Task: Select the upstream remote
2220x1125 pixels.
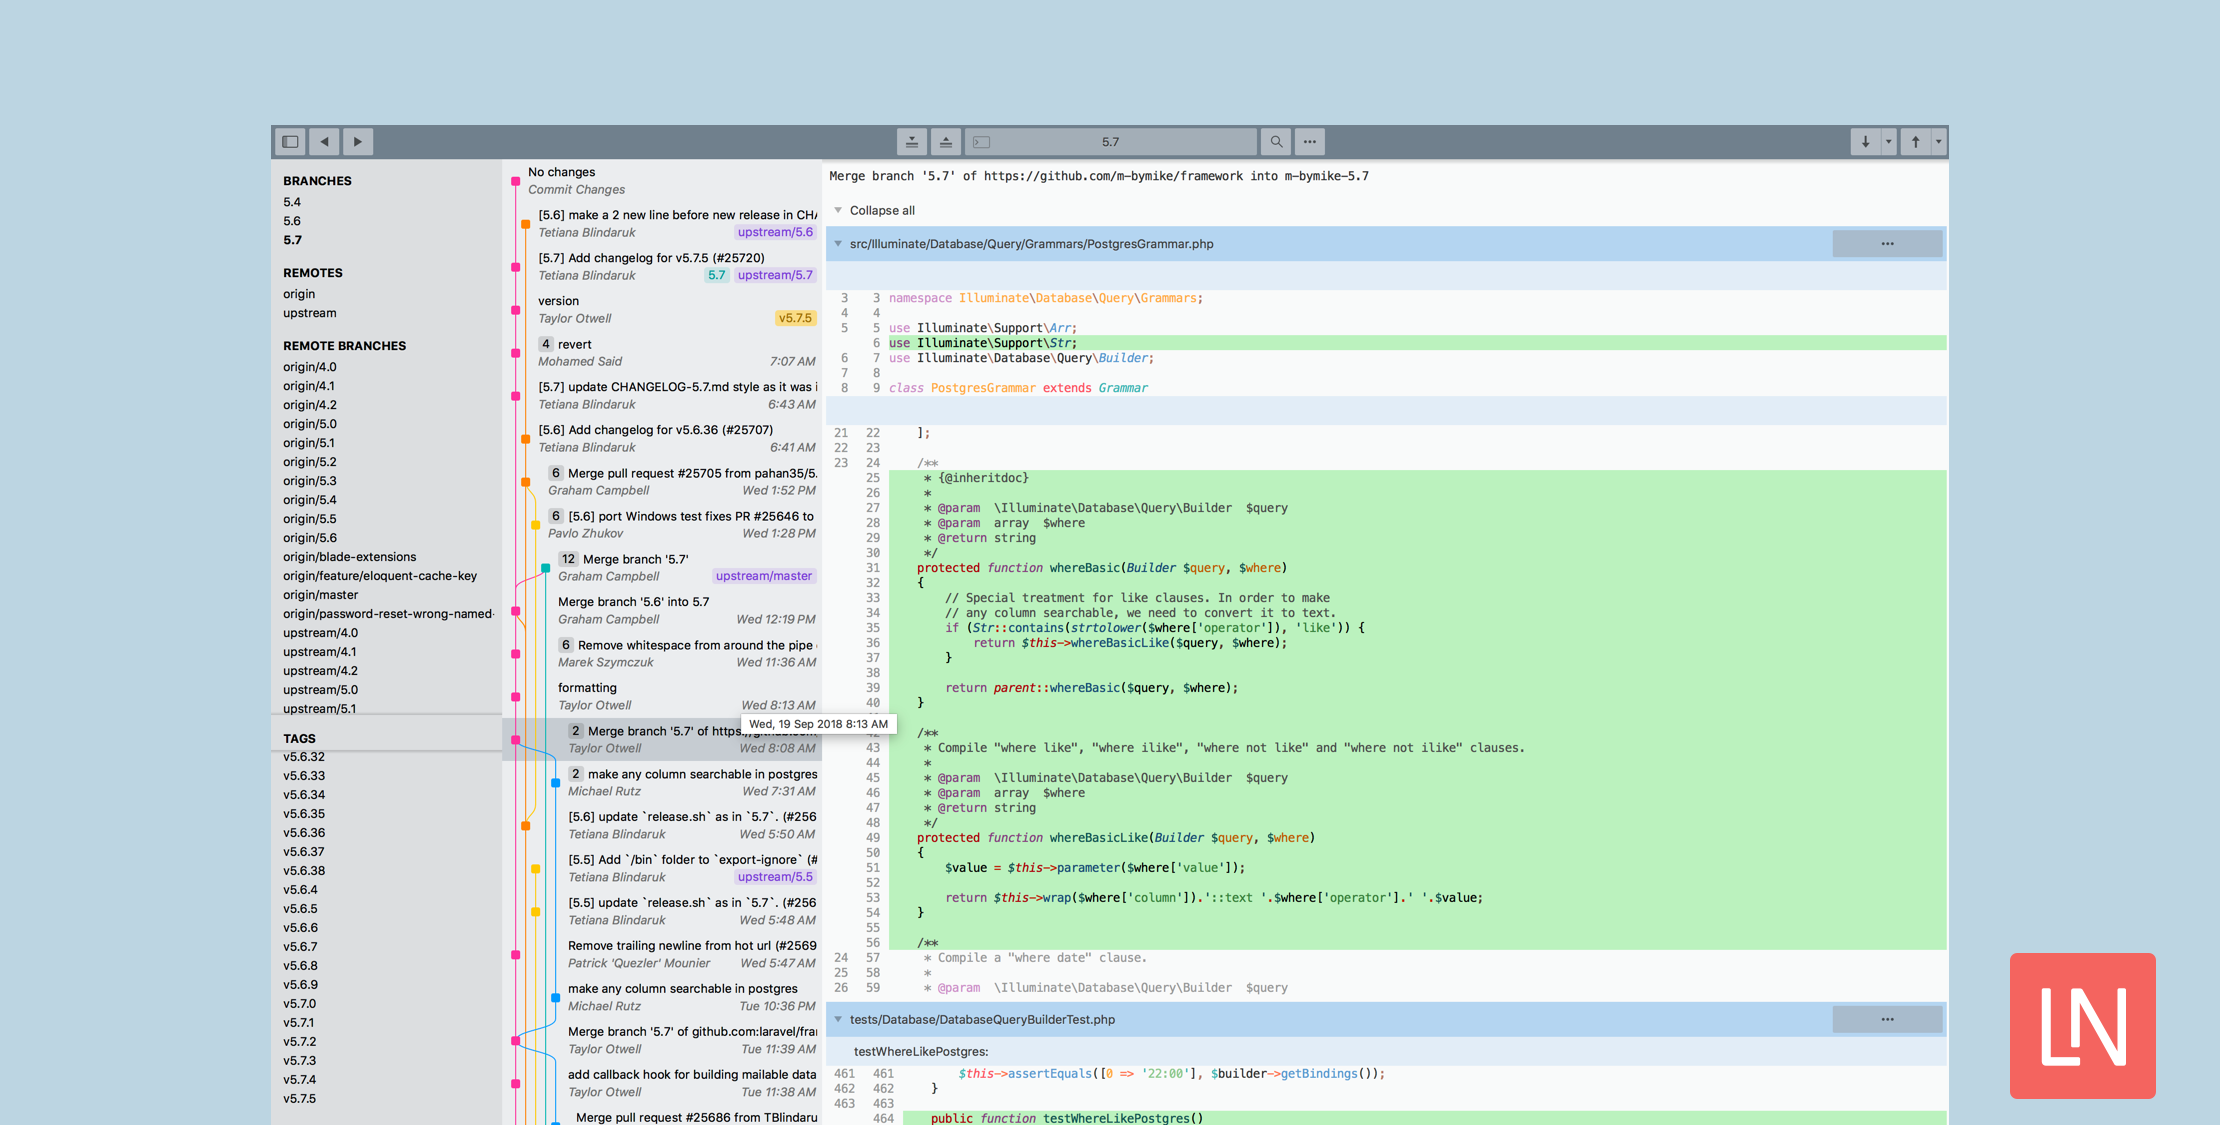Action: 310,313
